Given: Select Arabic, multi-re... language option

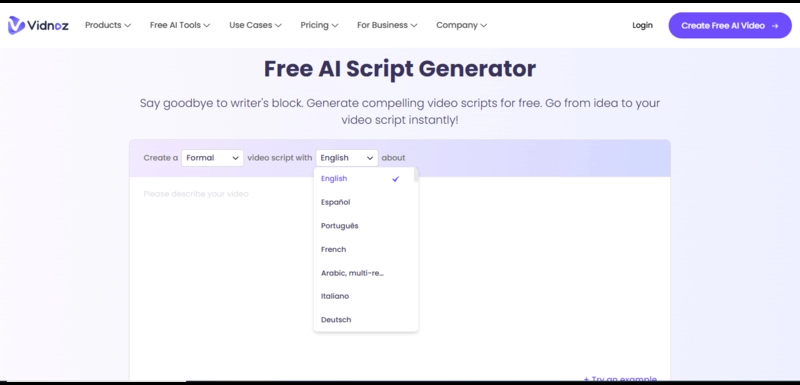Looking at the screenshot, I should pyautogui.click(x=366, y=273).
